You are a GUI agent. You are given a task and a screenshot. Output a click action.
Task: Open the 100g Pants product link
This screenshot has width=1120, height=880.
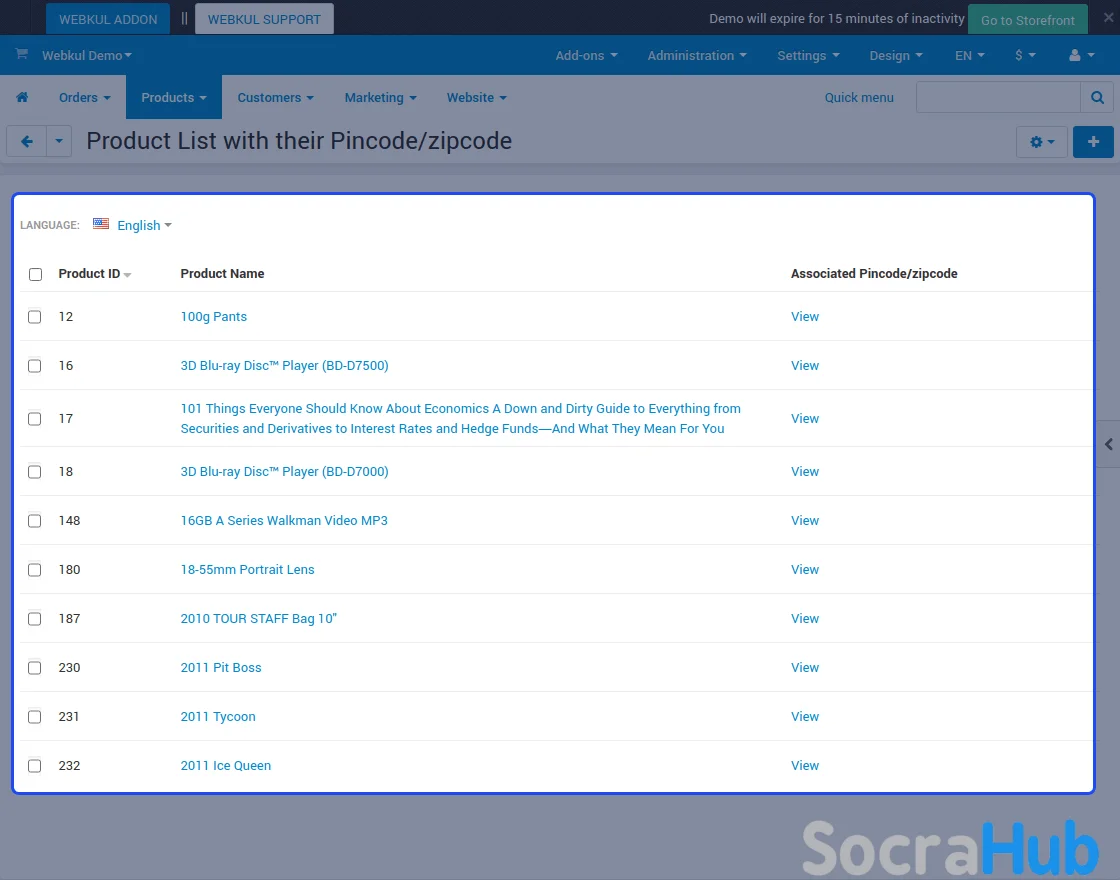click(214, 316)
